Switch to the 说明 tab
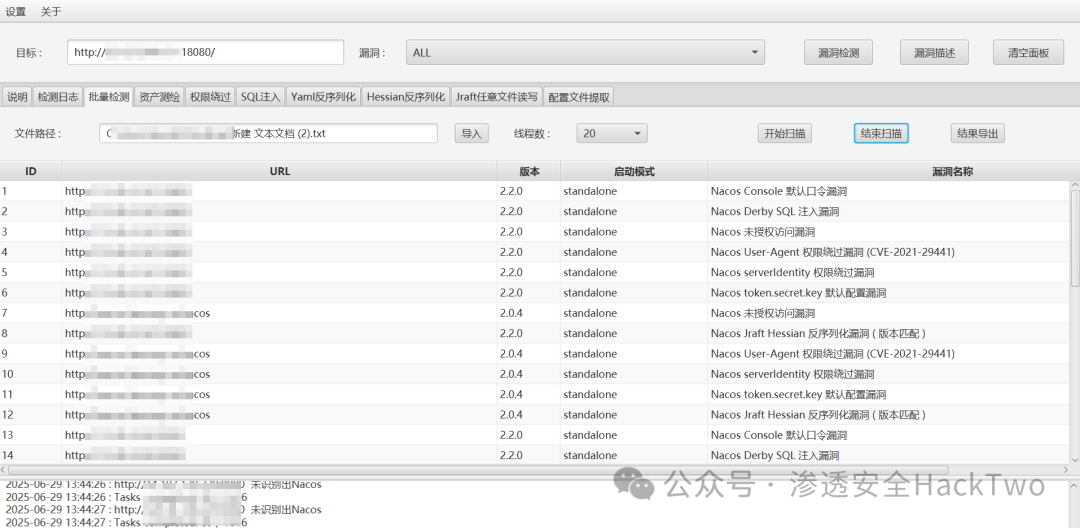Image resolution: width=1080 pixels, height=528 pixels. click(x=17, y=97)
